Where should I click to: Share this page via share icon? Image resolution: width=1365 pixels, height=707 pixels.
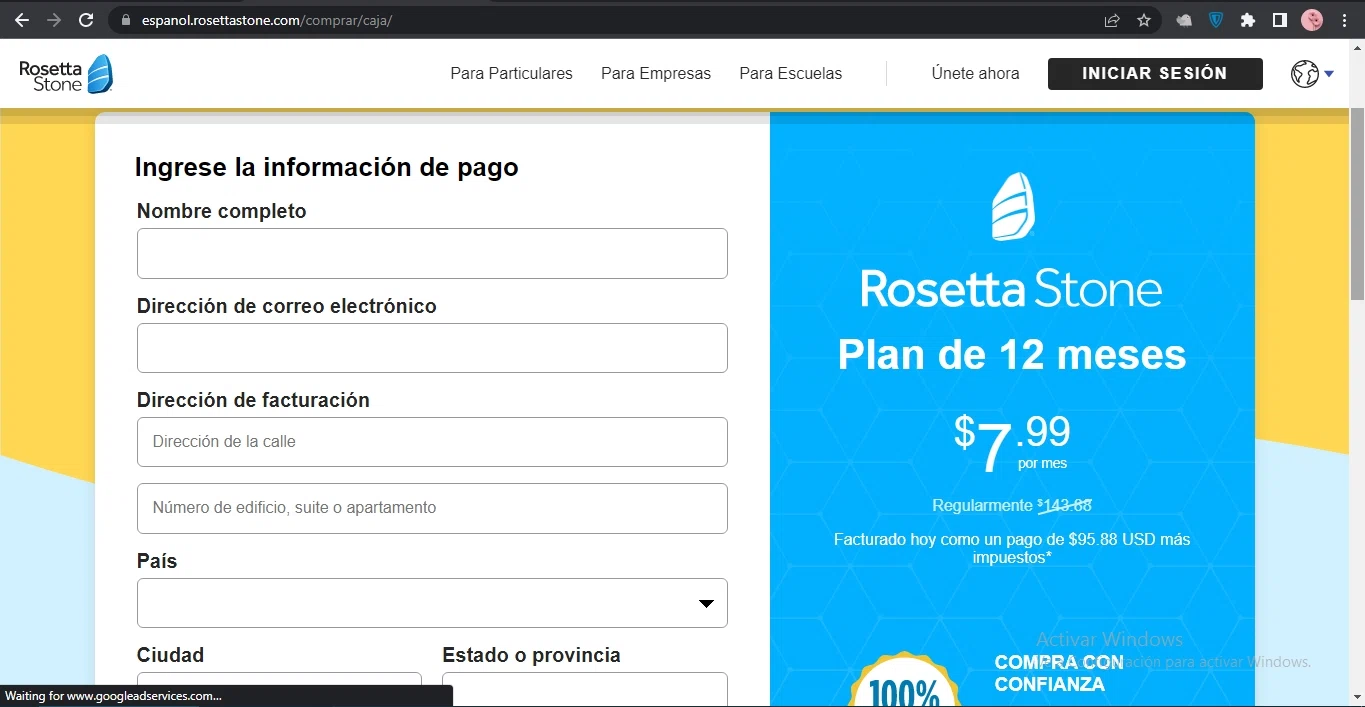[x=1112, y=20]
